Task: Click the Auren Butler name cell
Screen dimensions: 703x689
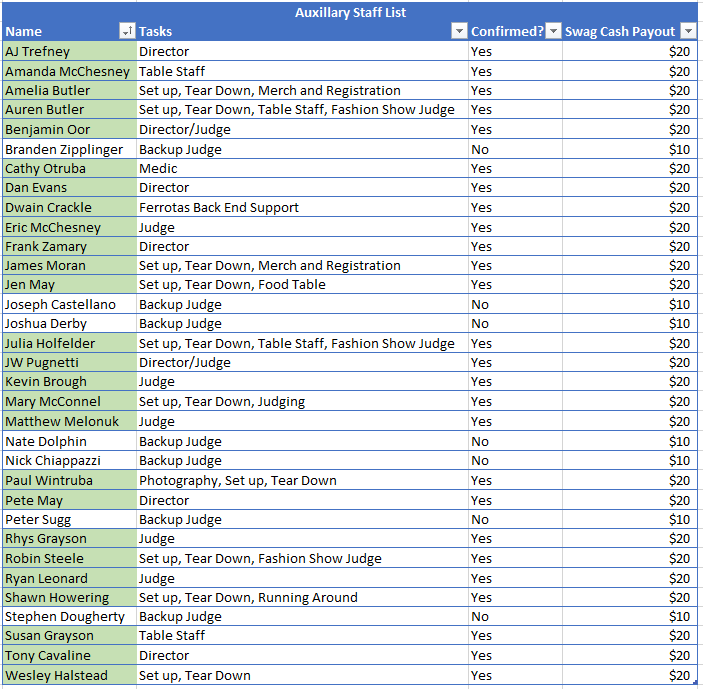Action: (69, 109)
